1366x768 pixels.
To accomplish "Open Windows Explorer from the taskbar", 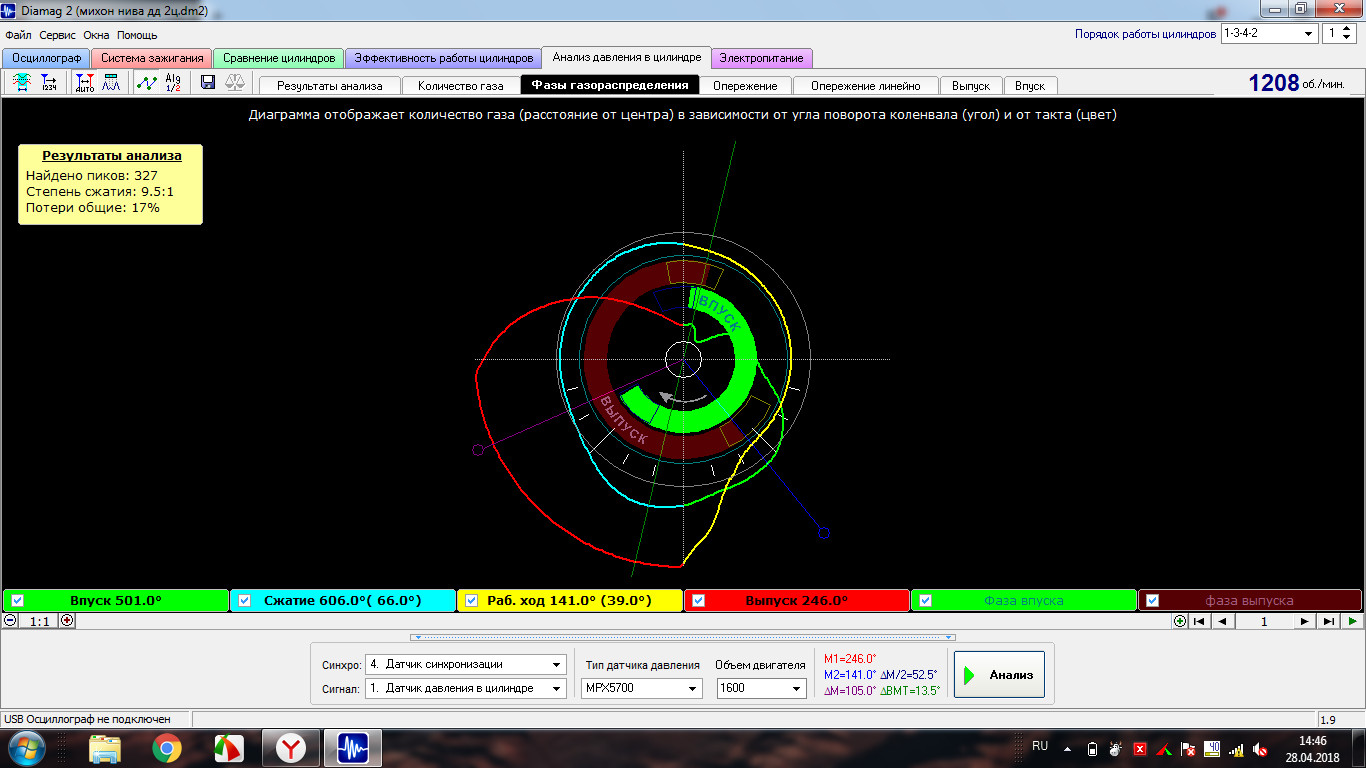I will click(x=105, y=748).
